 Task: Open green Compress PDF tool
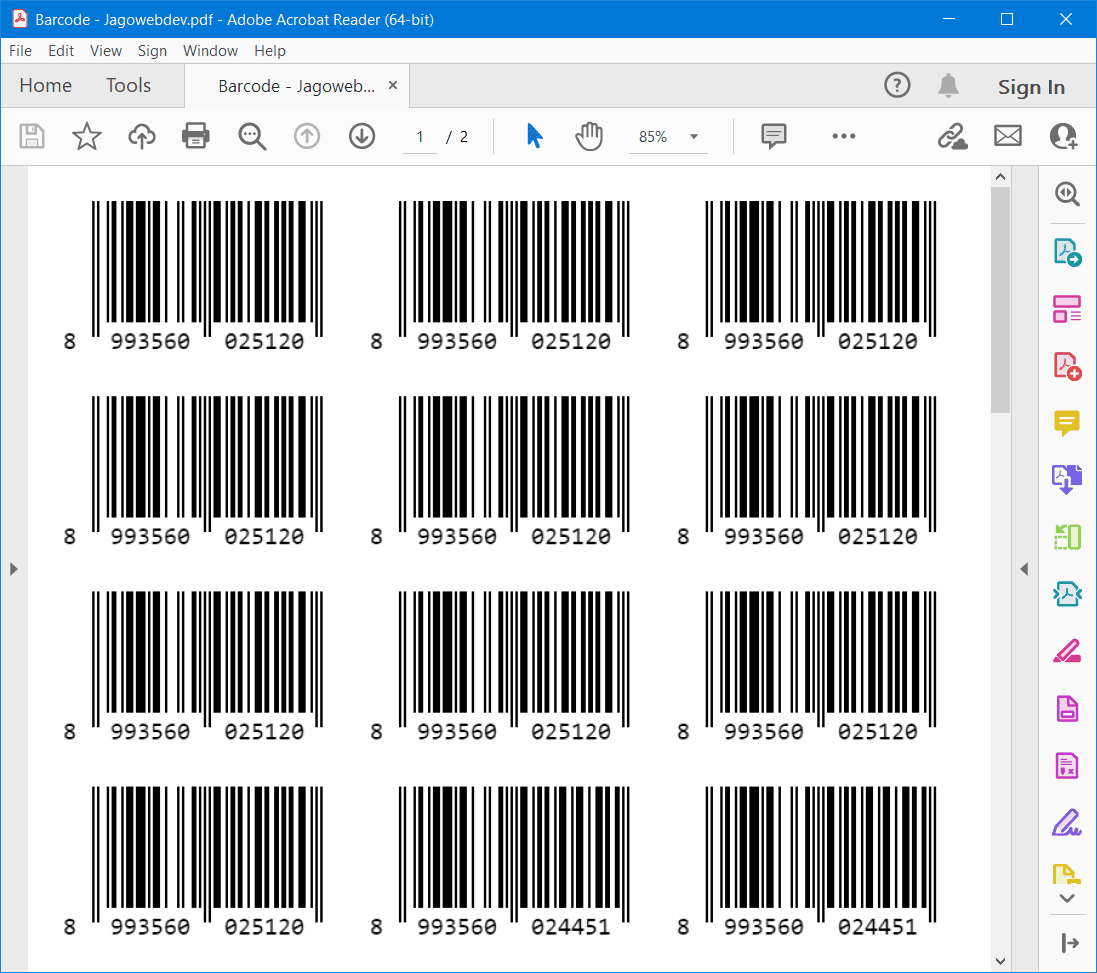tap(1067, 537)
